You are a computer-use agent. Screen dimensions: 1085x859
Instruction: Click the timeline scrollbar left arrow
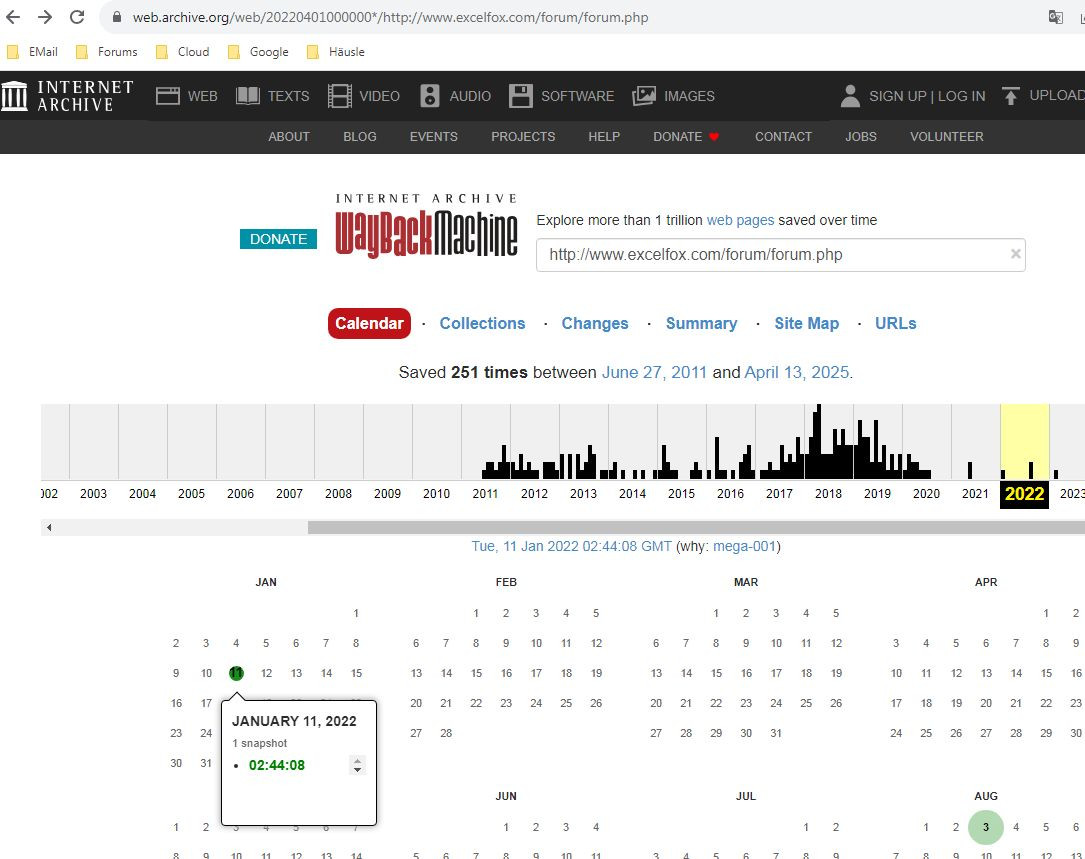48,527
